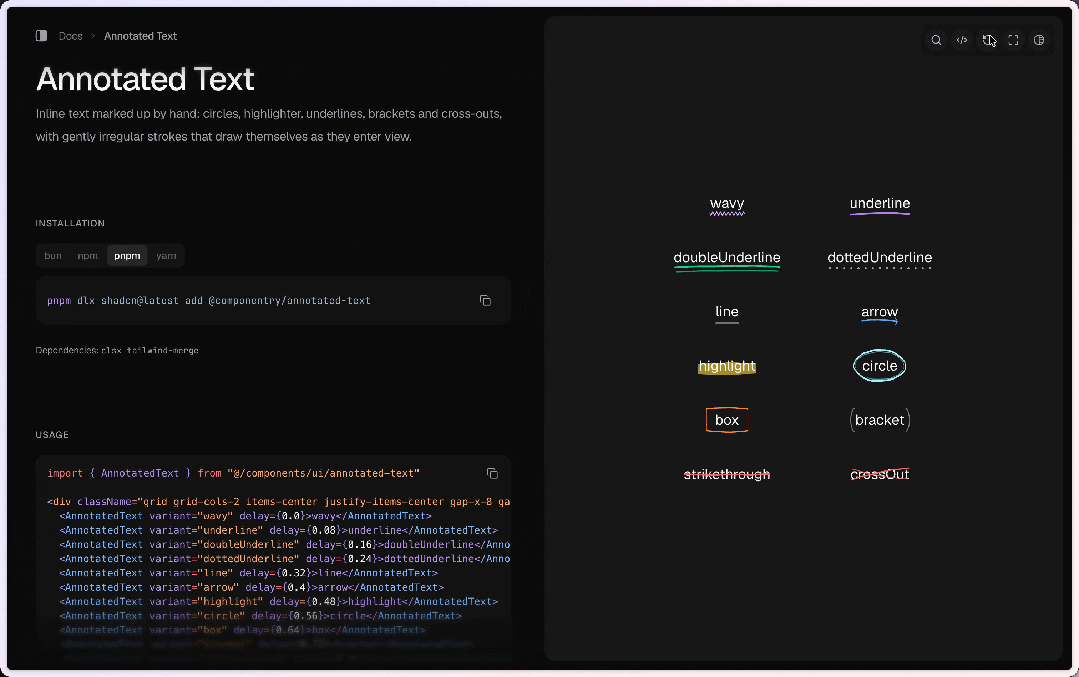Click the USAGE section heading

pos(52,435)
